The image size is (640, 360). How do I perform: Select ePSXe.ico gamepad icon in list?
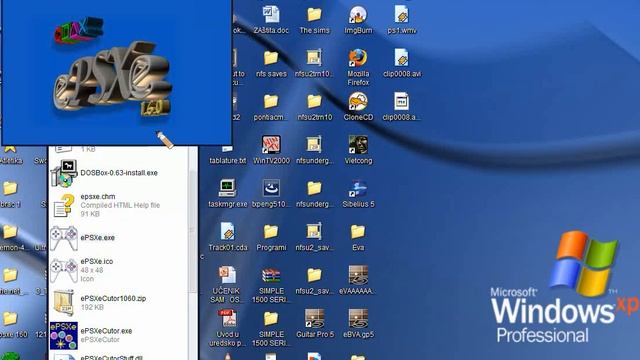point(64,270)
